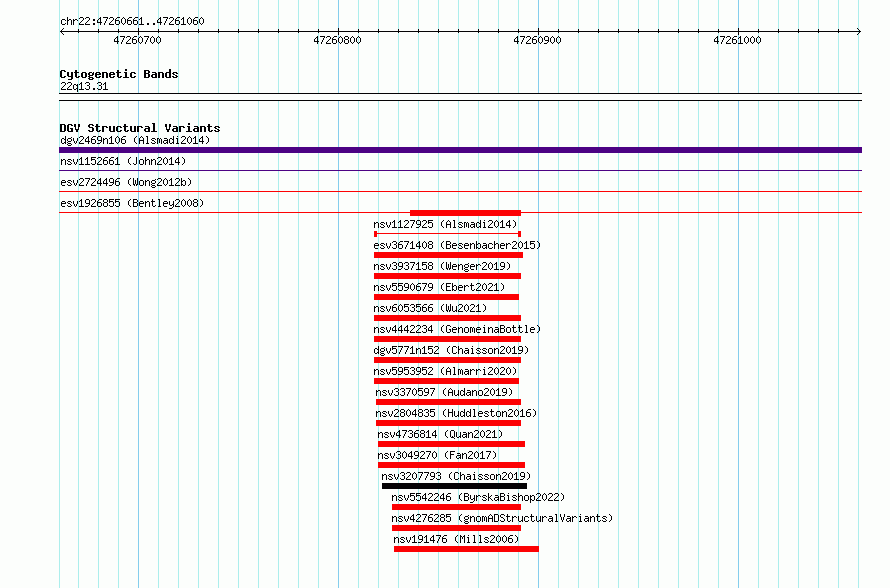
Task: Click the nsv191476 (Mills2006) label
Action: [456, 539]
